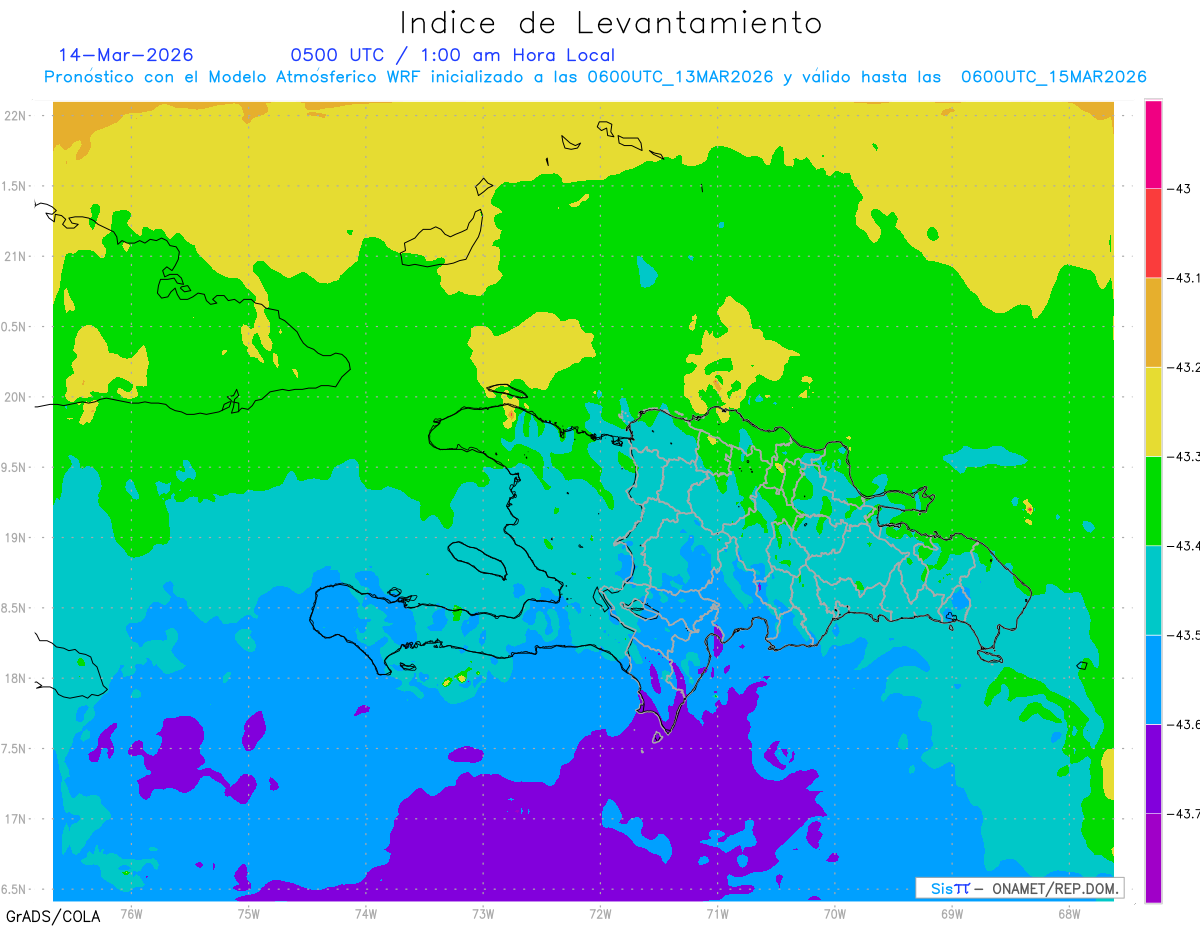The width and height of the screenshot is (1200, 927).
Task: Click the 'Pronostico con el Modelo Atmosferico WRF' line
Action: coord(595,77)
